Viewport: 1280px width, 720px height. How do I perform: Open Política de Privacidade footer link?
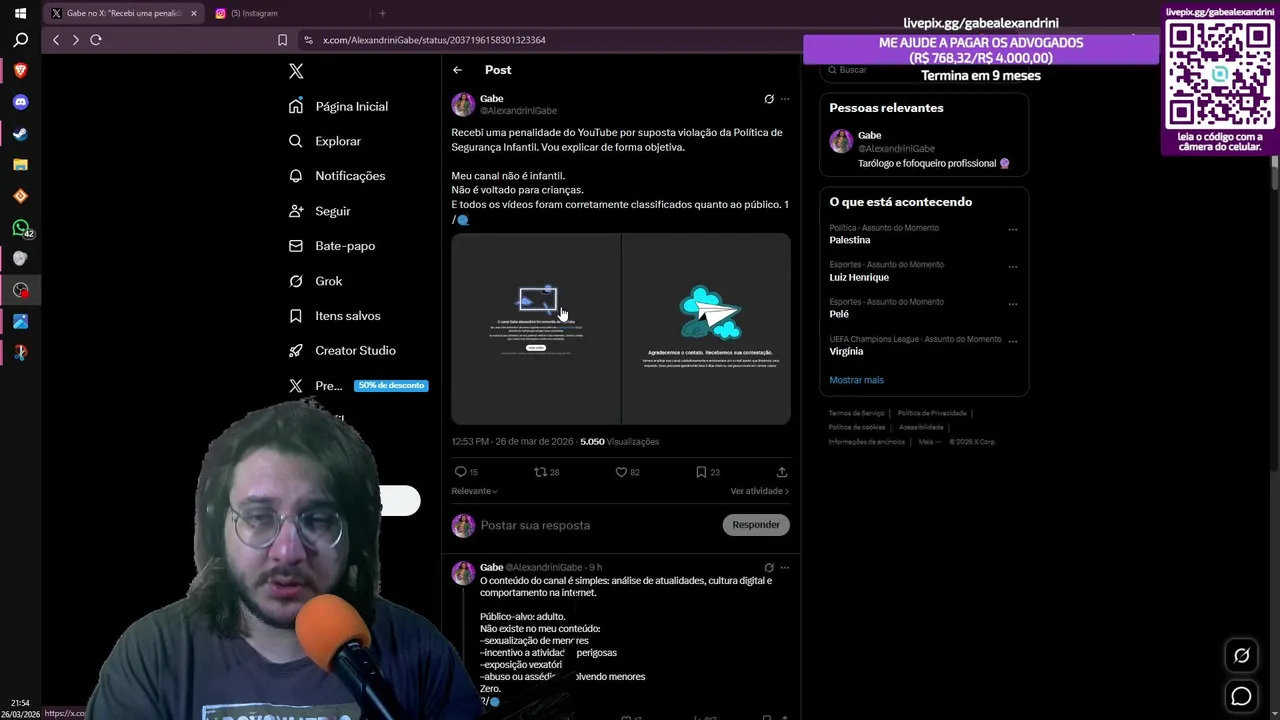[932, 413]
